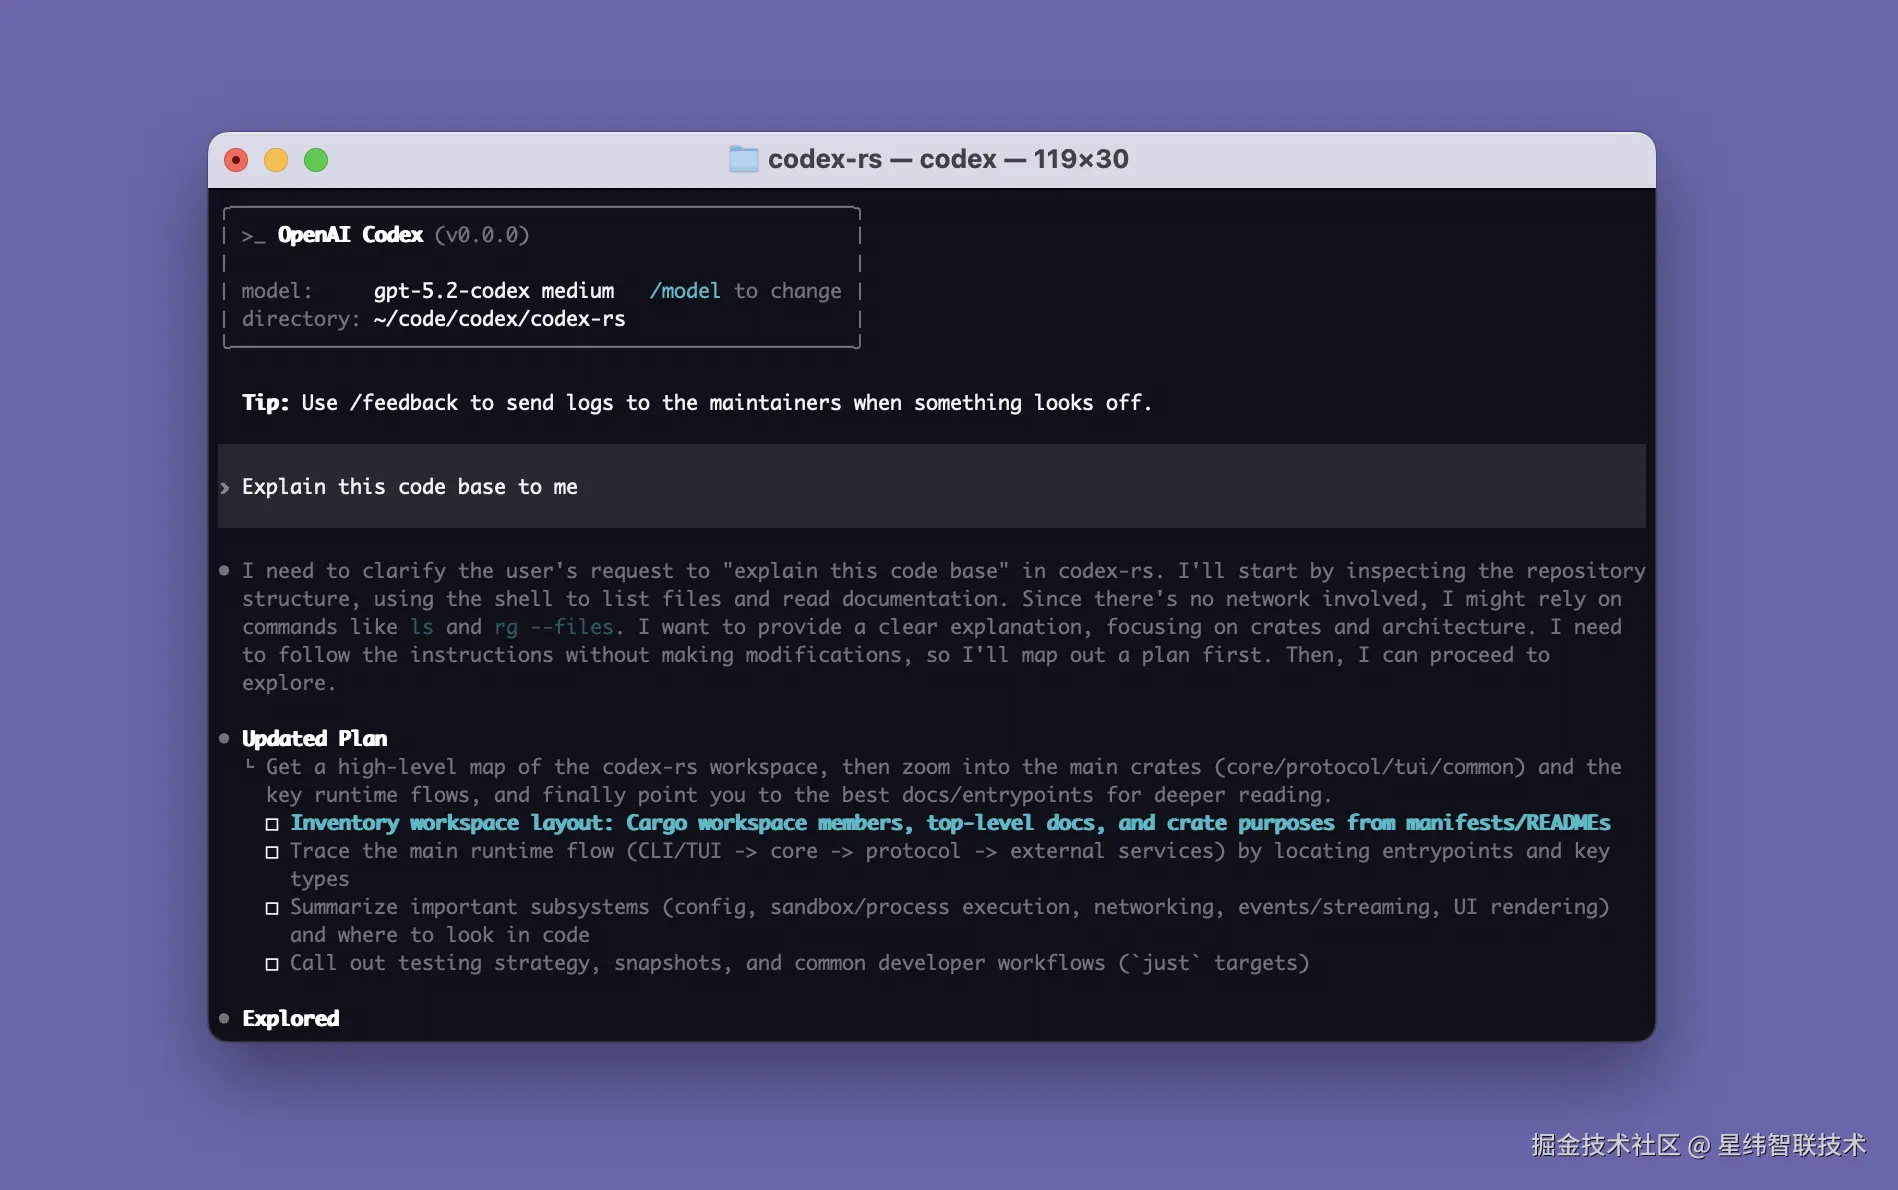Collapse the Updated Plan section
The height and width of the screenshot is (1190, 1898).
[x=314, y=738]
